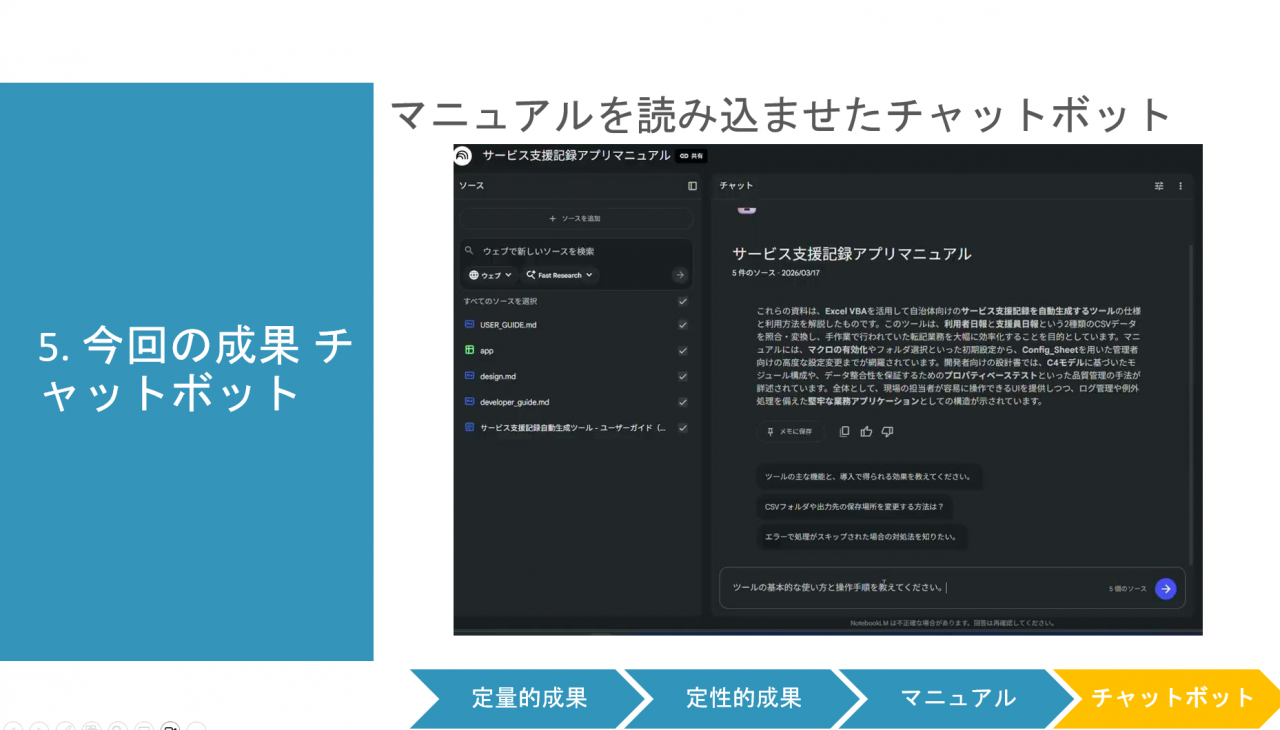Click the developer_guide.md file icon
The image size is (1280, 730).
click(x=469, y=402)
